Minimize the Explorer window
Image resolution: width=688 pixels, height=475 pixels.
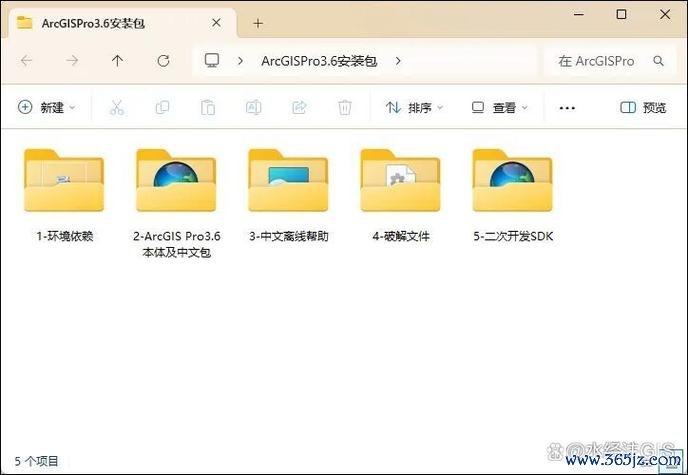click(x=579, y=14)
